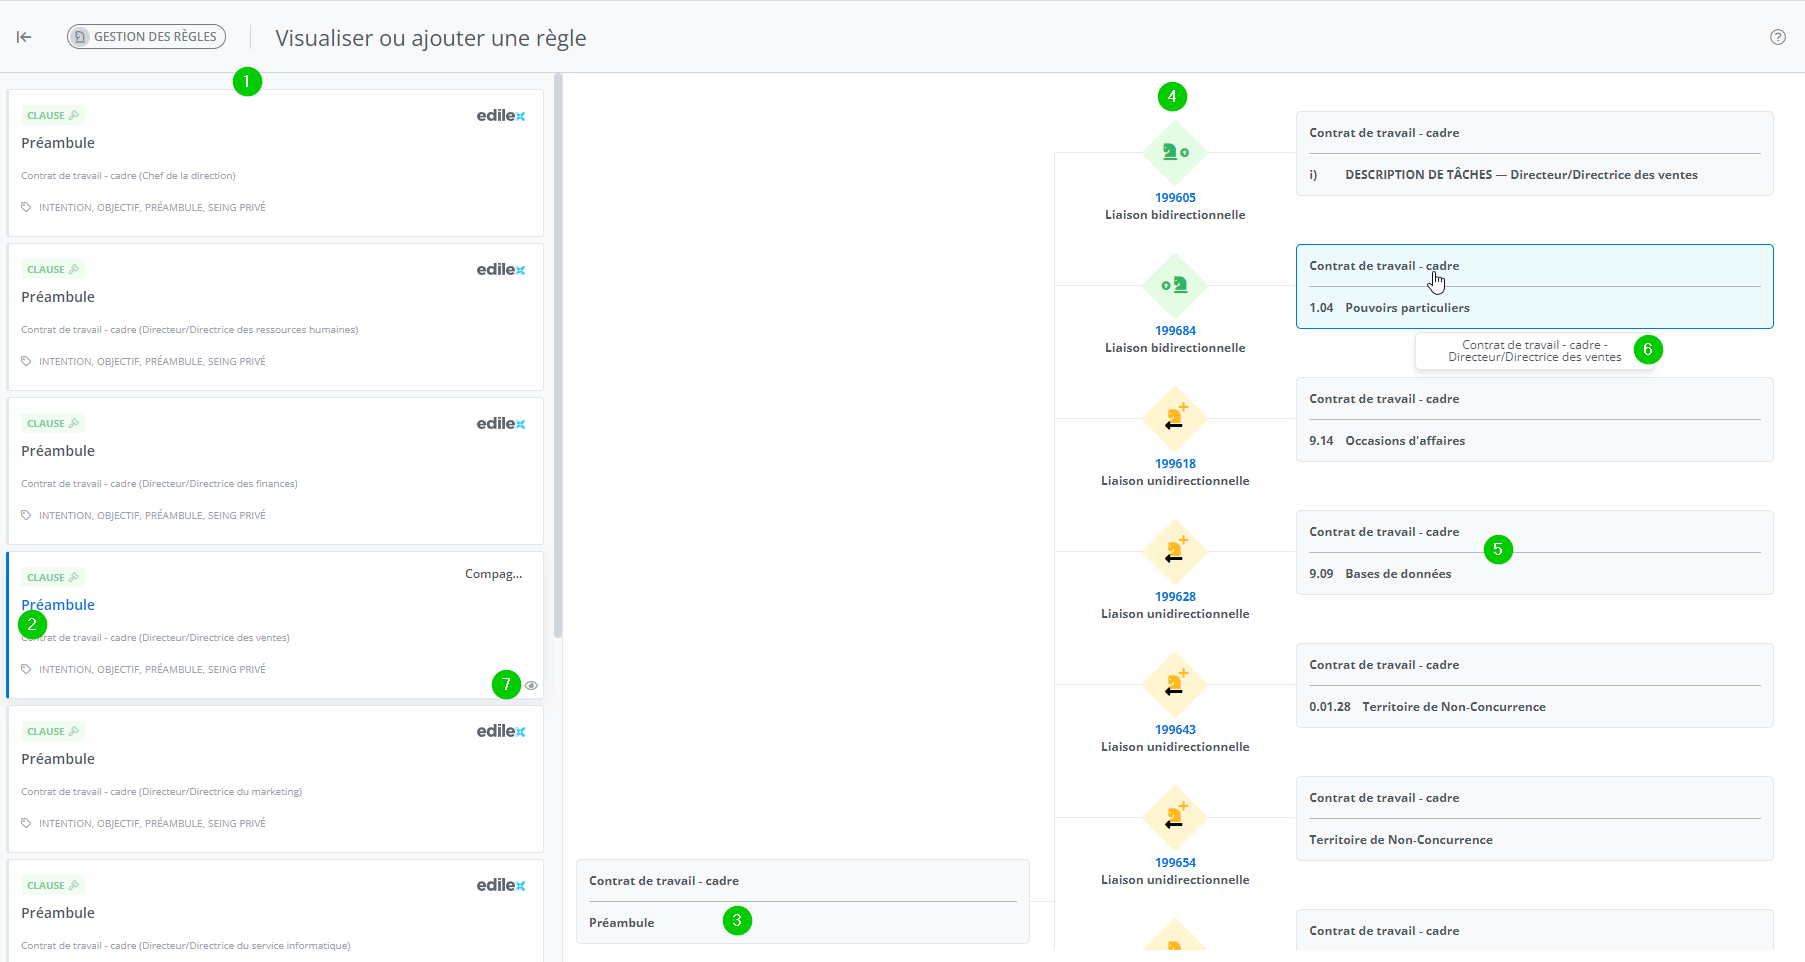Open rule link 199684
Image resolution: width=1805 pixels, height=962 pixels.
tap(1175, 331)
